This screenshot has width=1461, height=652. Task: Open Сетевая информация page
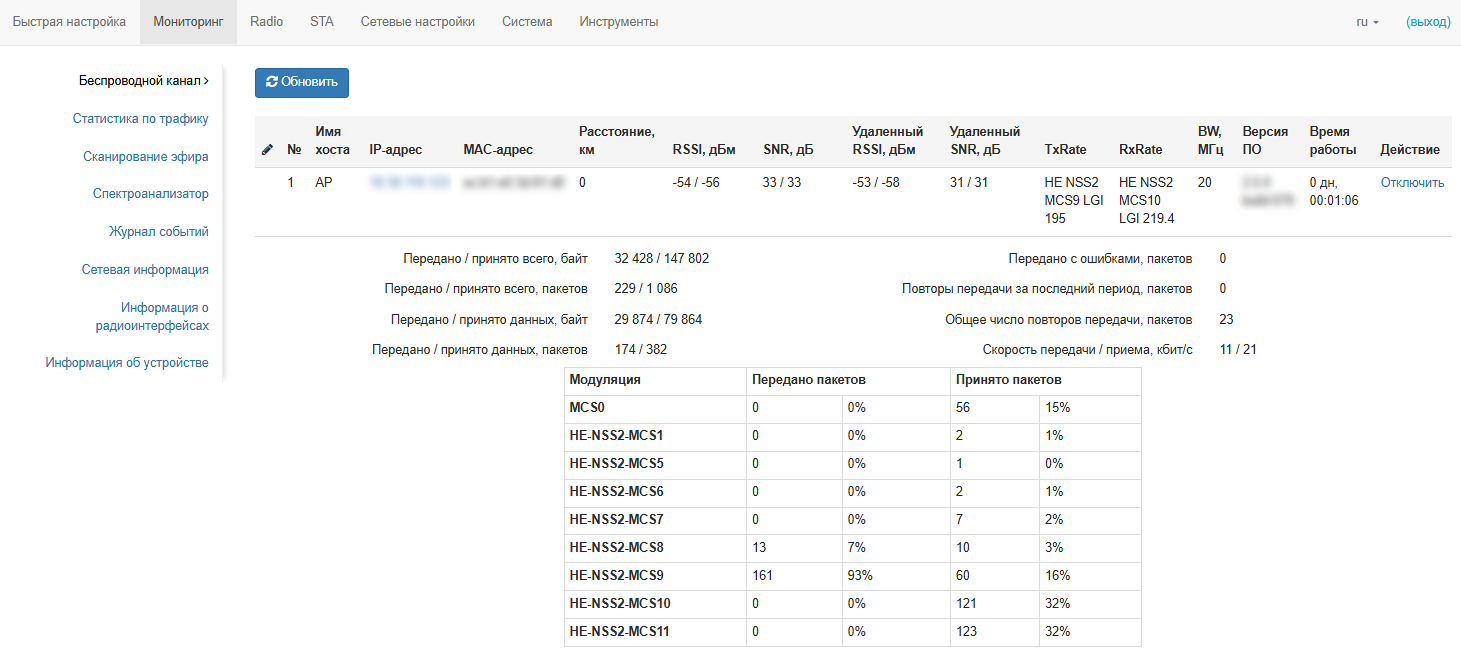click(x=145, y=270)
